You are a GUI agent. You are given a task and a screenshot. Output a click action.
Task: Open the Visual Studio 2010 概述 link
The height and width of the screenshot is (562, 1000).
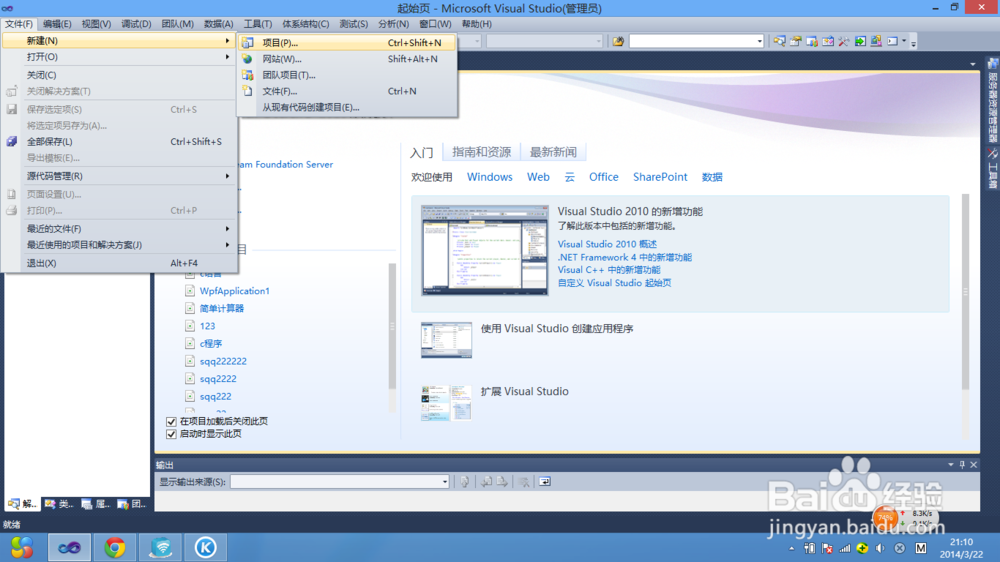[607, 244]
